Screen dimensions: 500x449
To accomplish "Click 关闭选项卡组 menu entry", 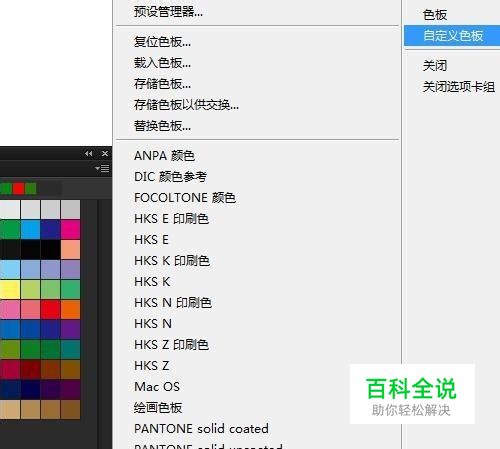I will pos(459,87).
